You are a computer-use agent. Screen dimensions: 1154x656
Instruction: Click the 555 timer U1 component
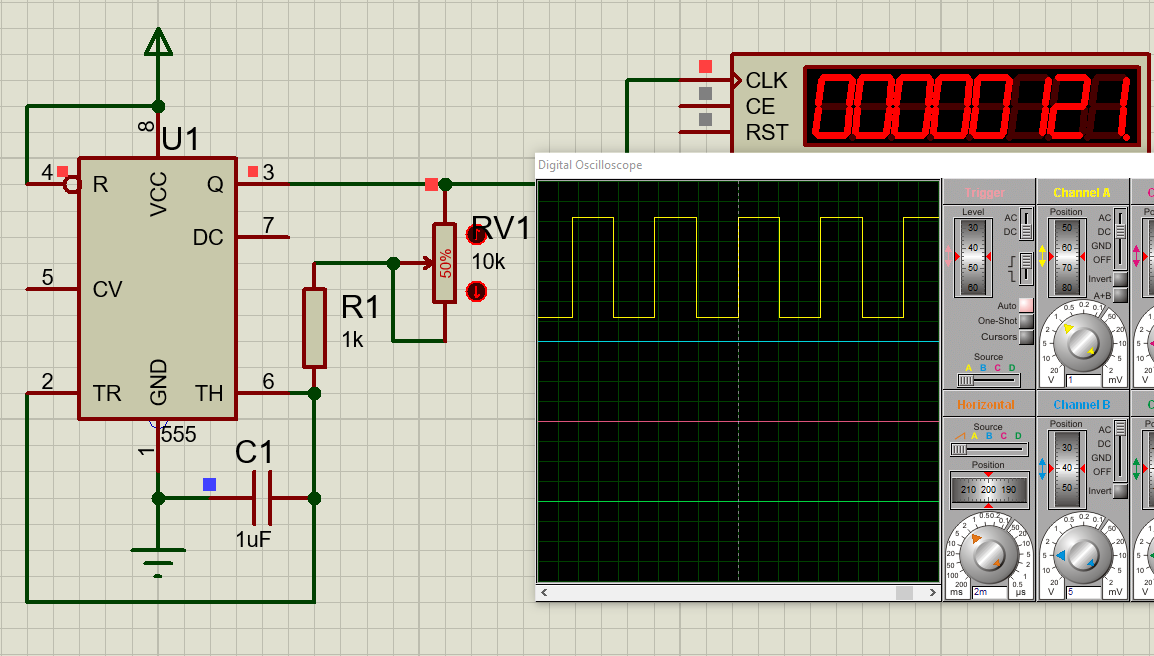(x=157, y=288)
